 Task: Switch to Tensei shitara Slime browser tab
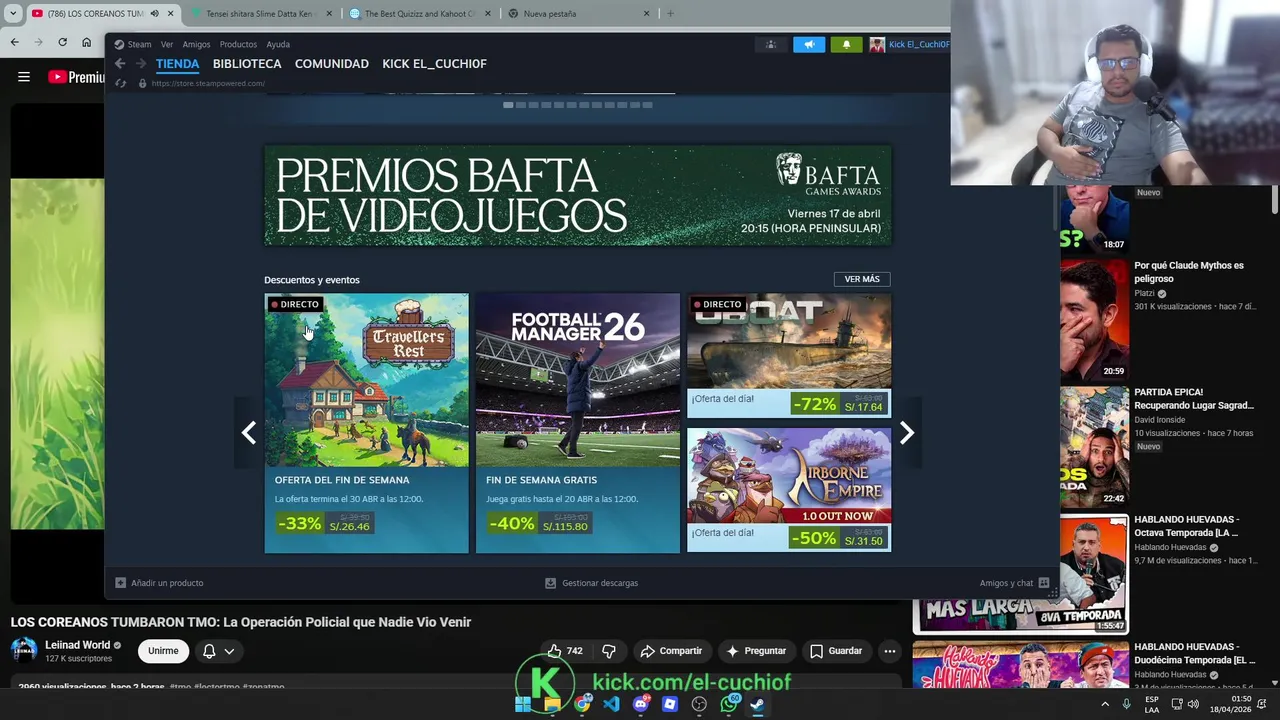258,14
